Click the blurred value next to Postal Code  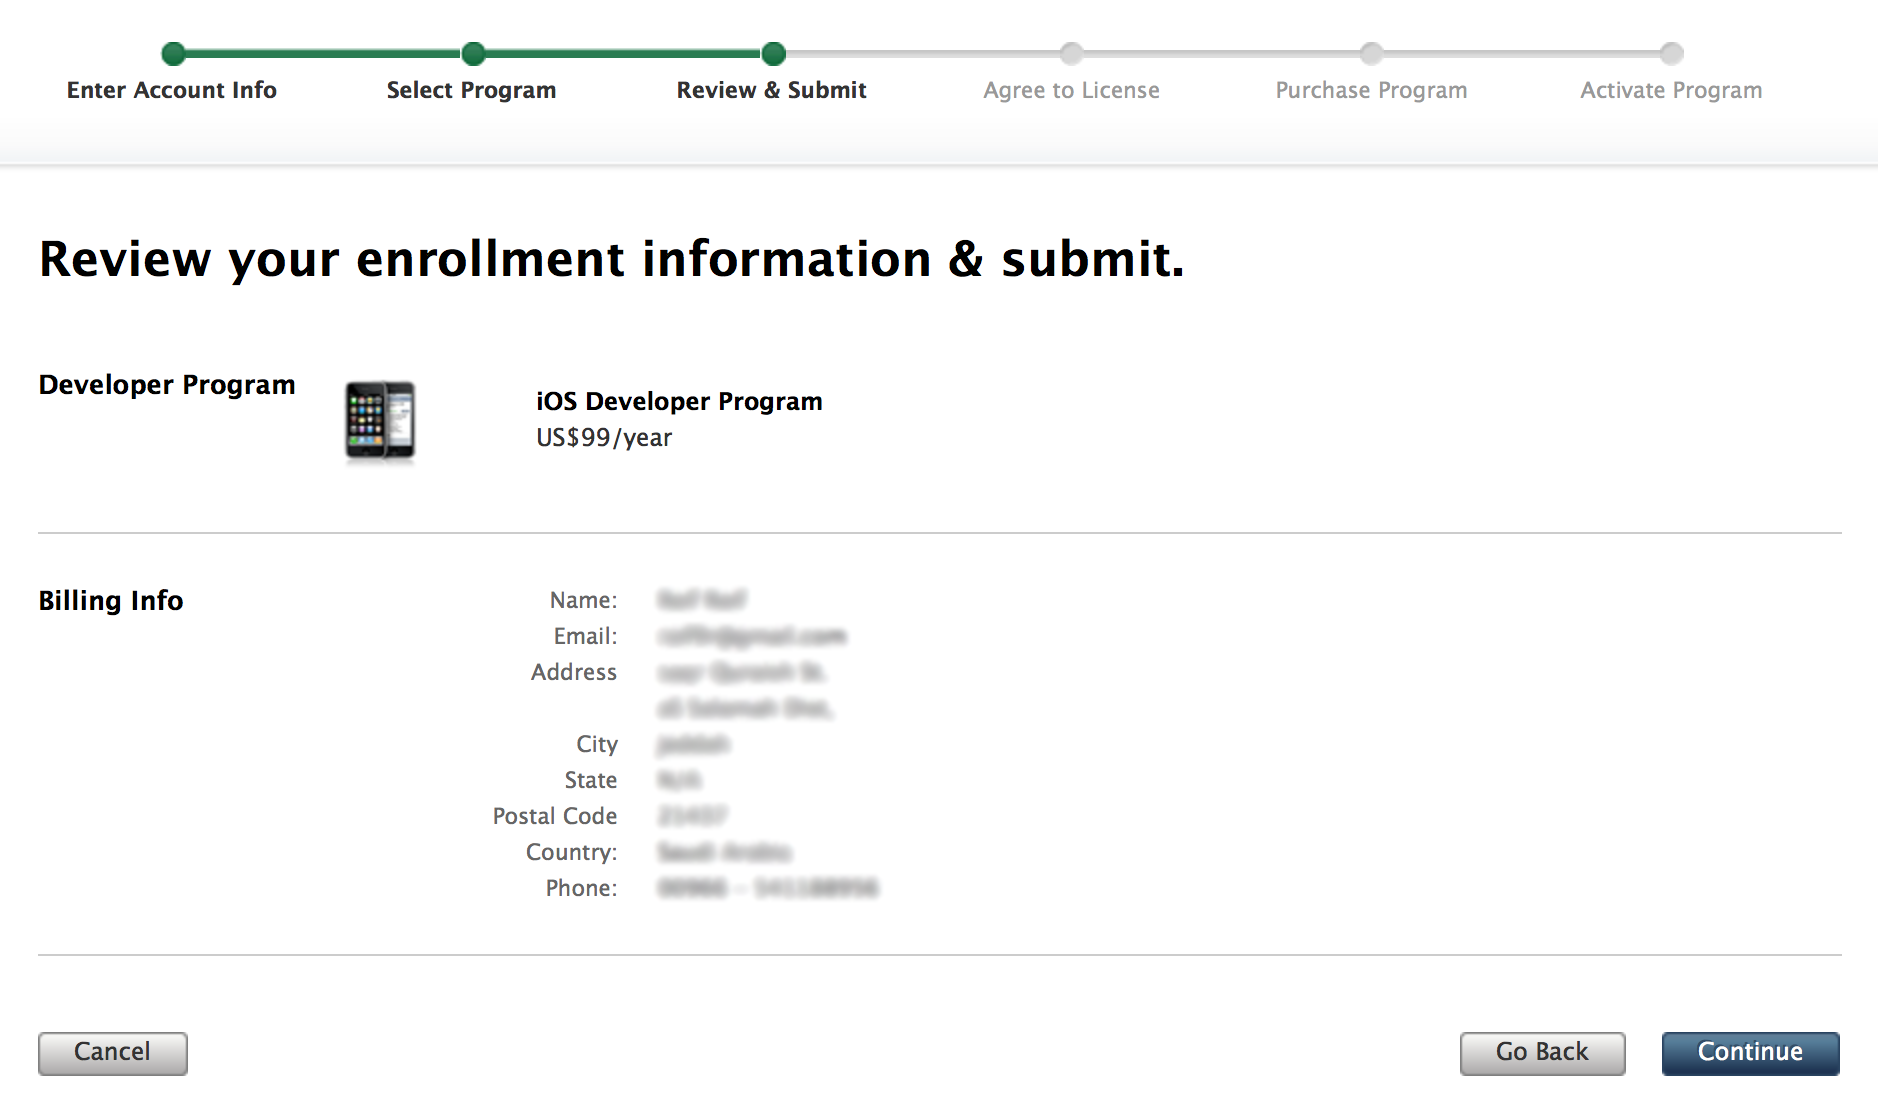[x=692, y=816]
